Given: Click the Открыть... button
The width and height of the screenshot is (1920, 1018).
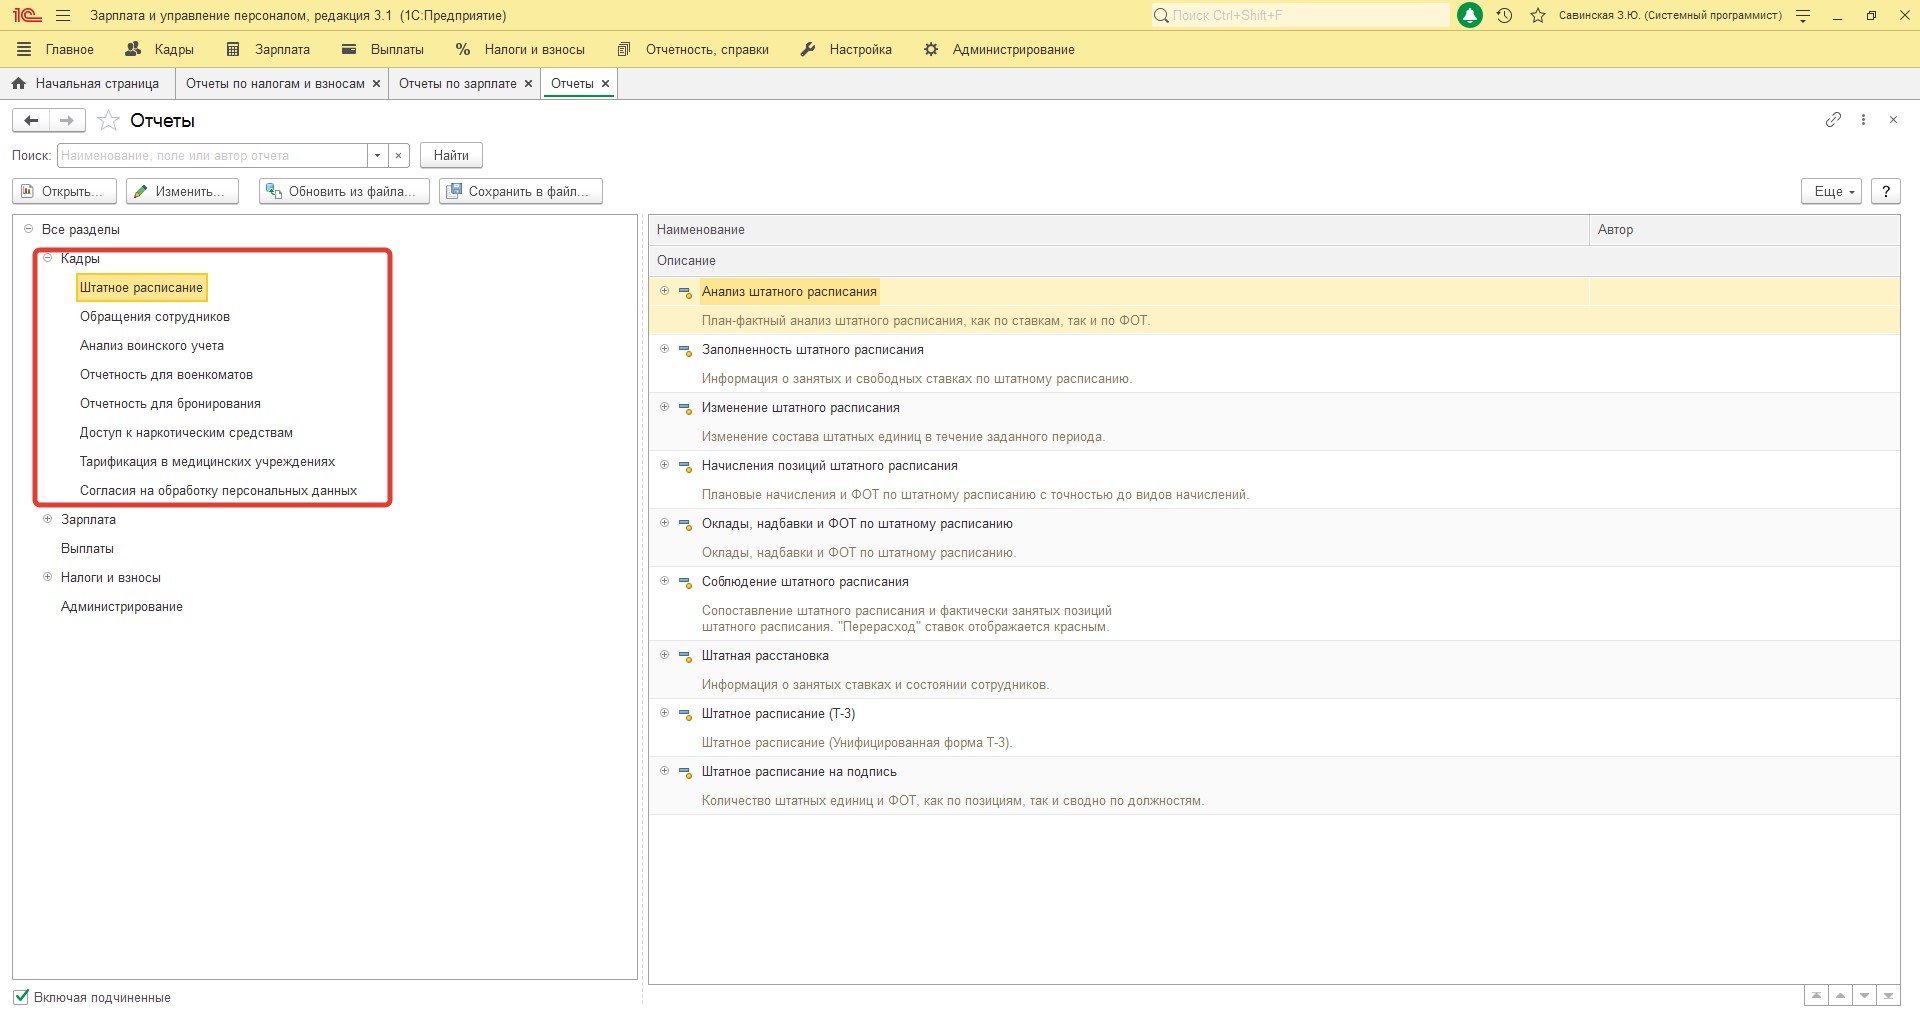Looking at the screenshot, I should [64, 191].
